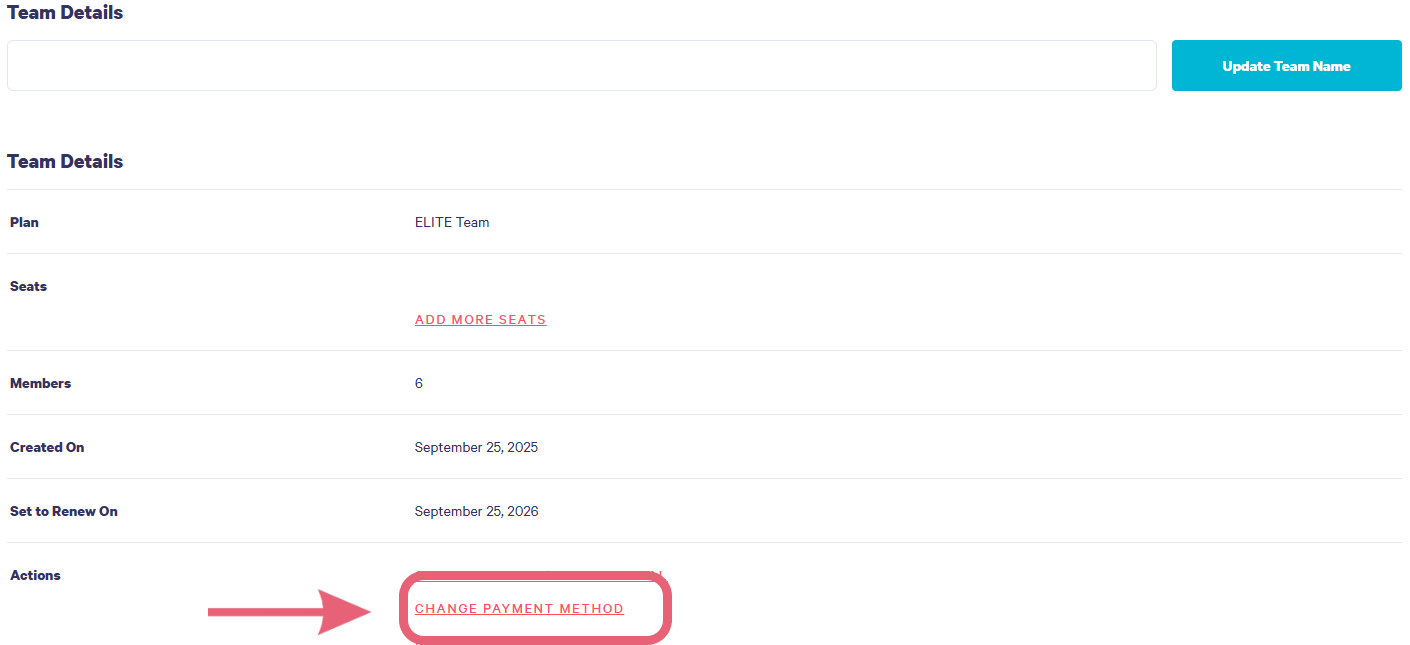
Task: Open the ADD MORE SEATS link
Action: coord(480,320)
